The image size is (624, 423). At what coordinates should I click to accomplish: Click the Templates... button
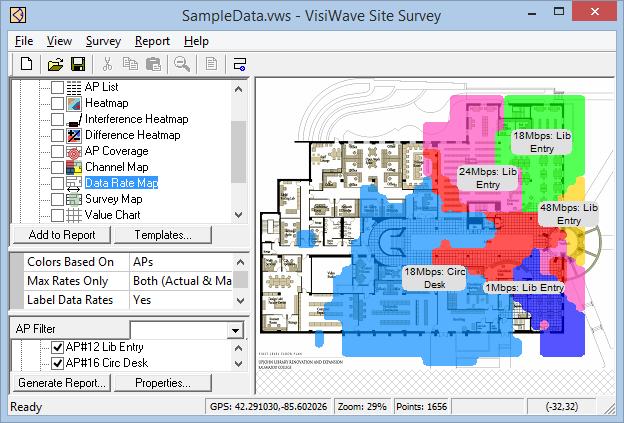tap(163, 235)
